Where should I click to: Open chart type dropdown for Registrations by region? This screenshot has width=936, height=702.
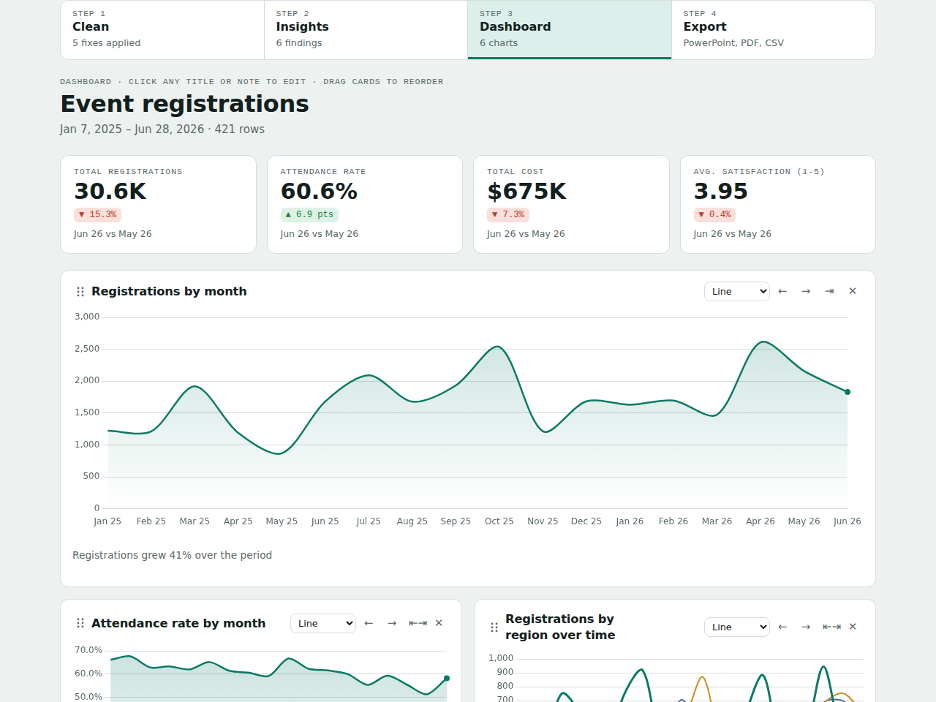pyautogui.click(x=737, y=627)
